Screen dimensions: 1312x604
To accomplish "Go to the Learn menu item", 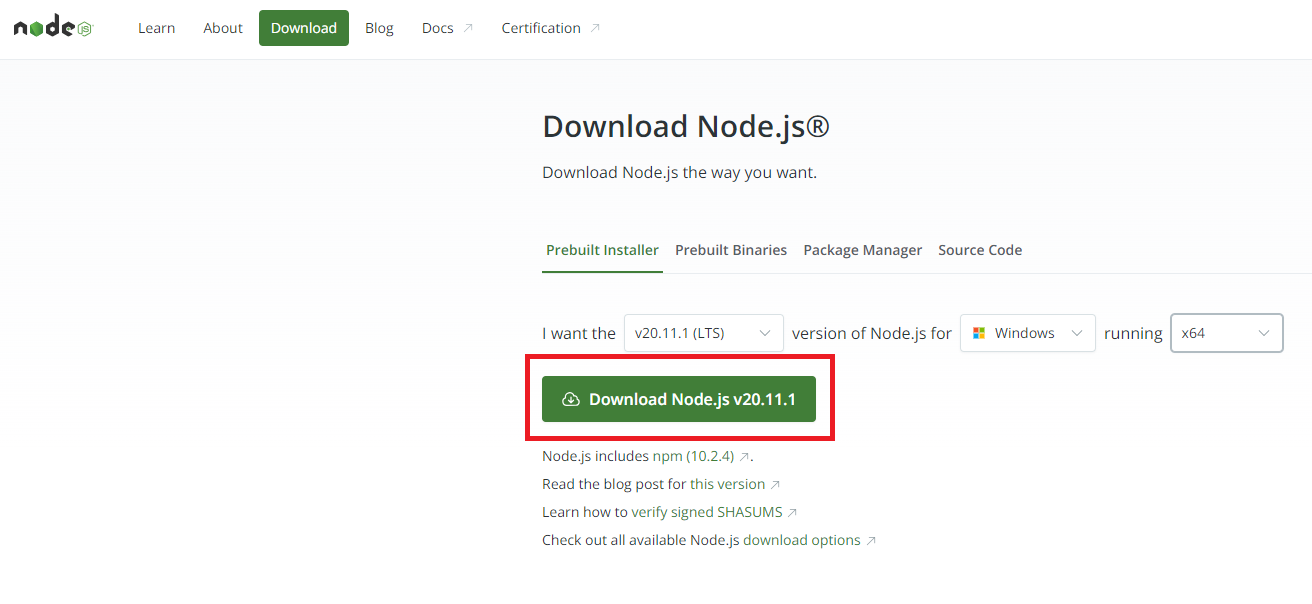I will pos(156,28).
